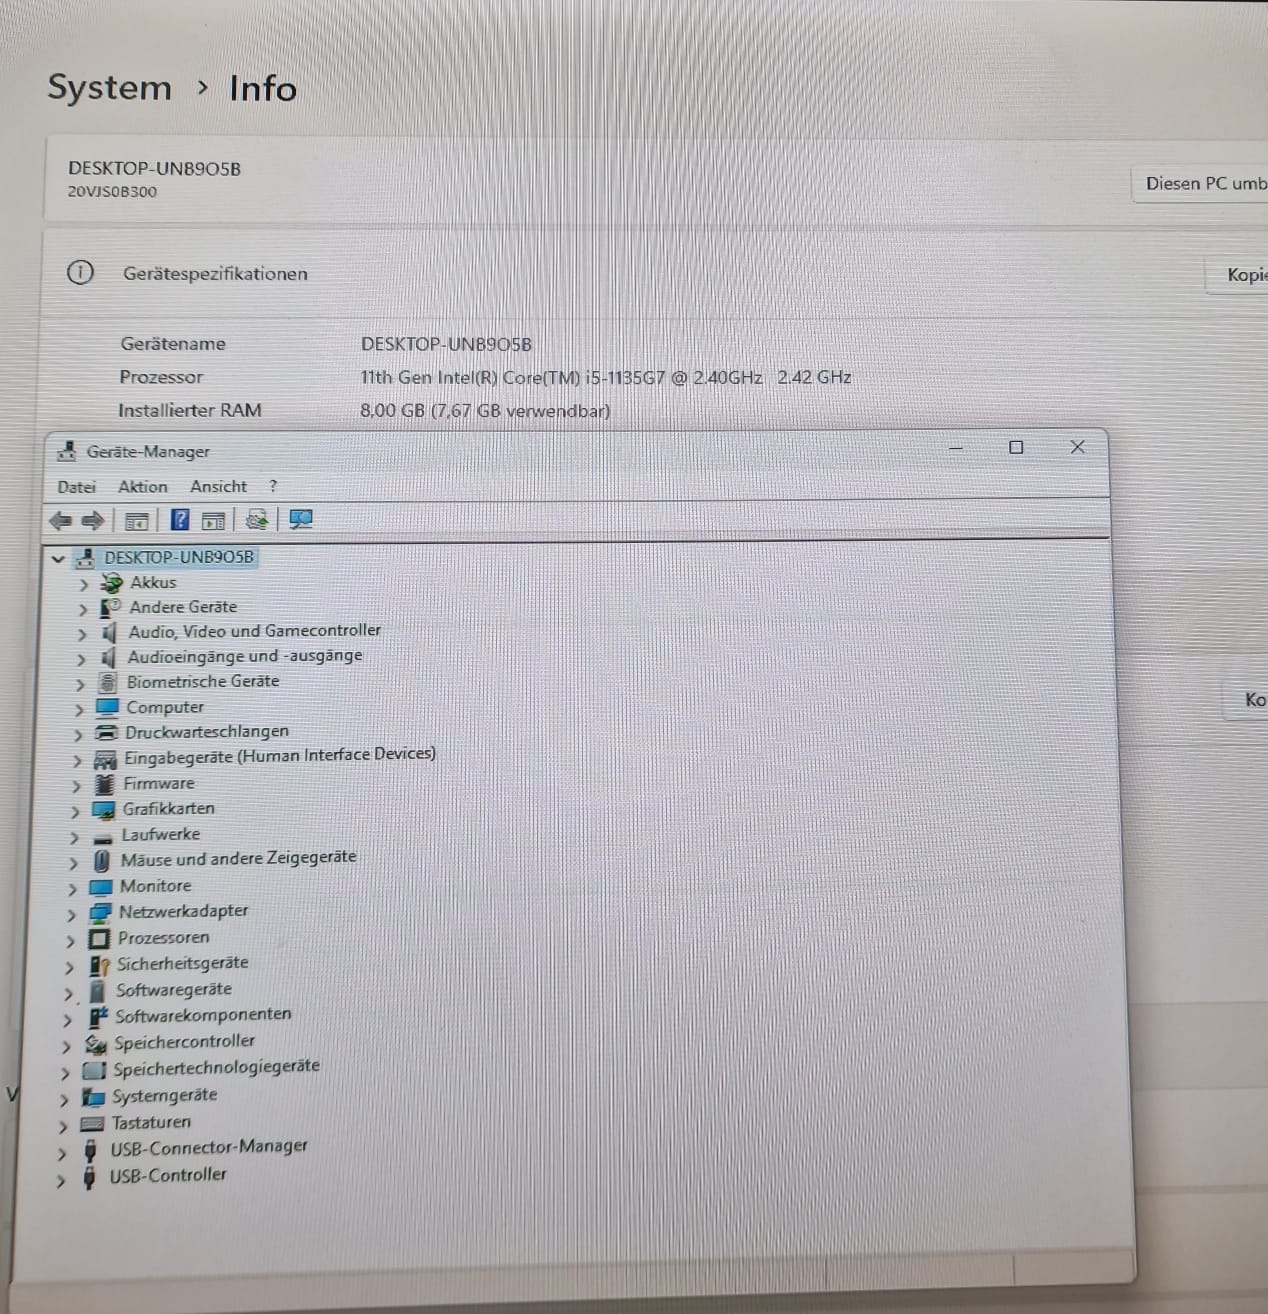Expand Audio, Video und Gamecontroller
This screenshot has height=1314, width=1268.
point(82,634)
